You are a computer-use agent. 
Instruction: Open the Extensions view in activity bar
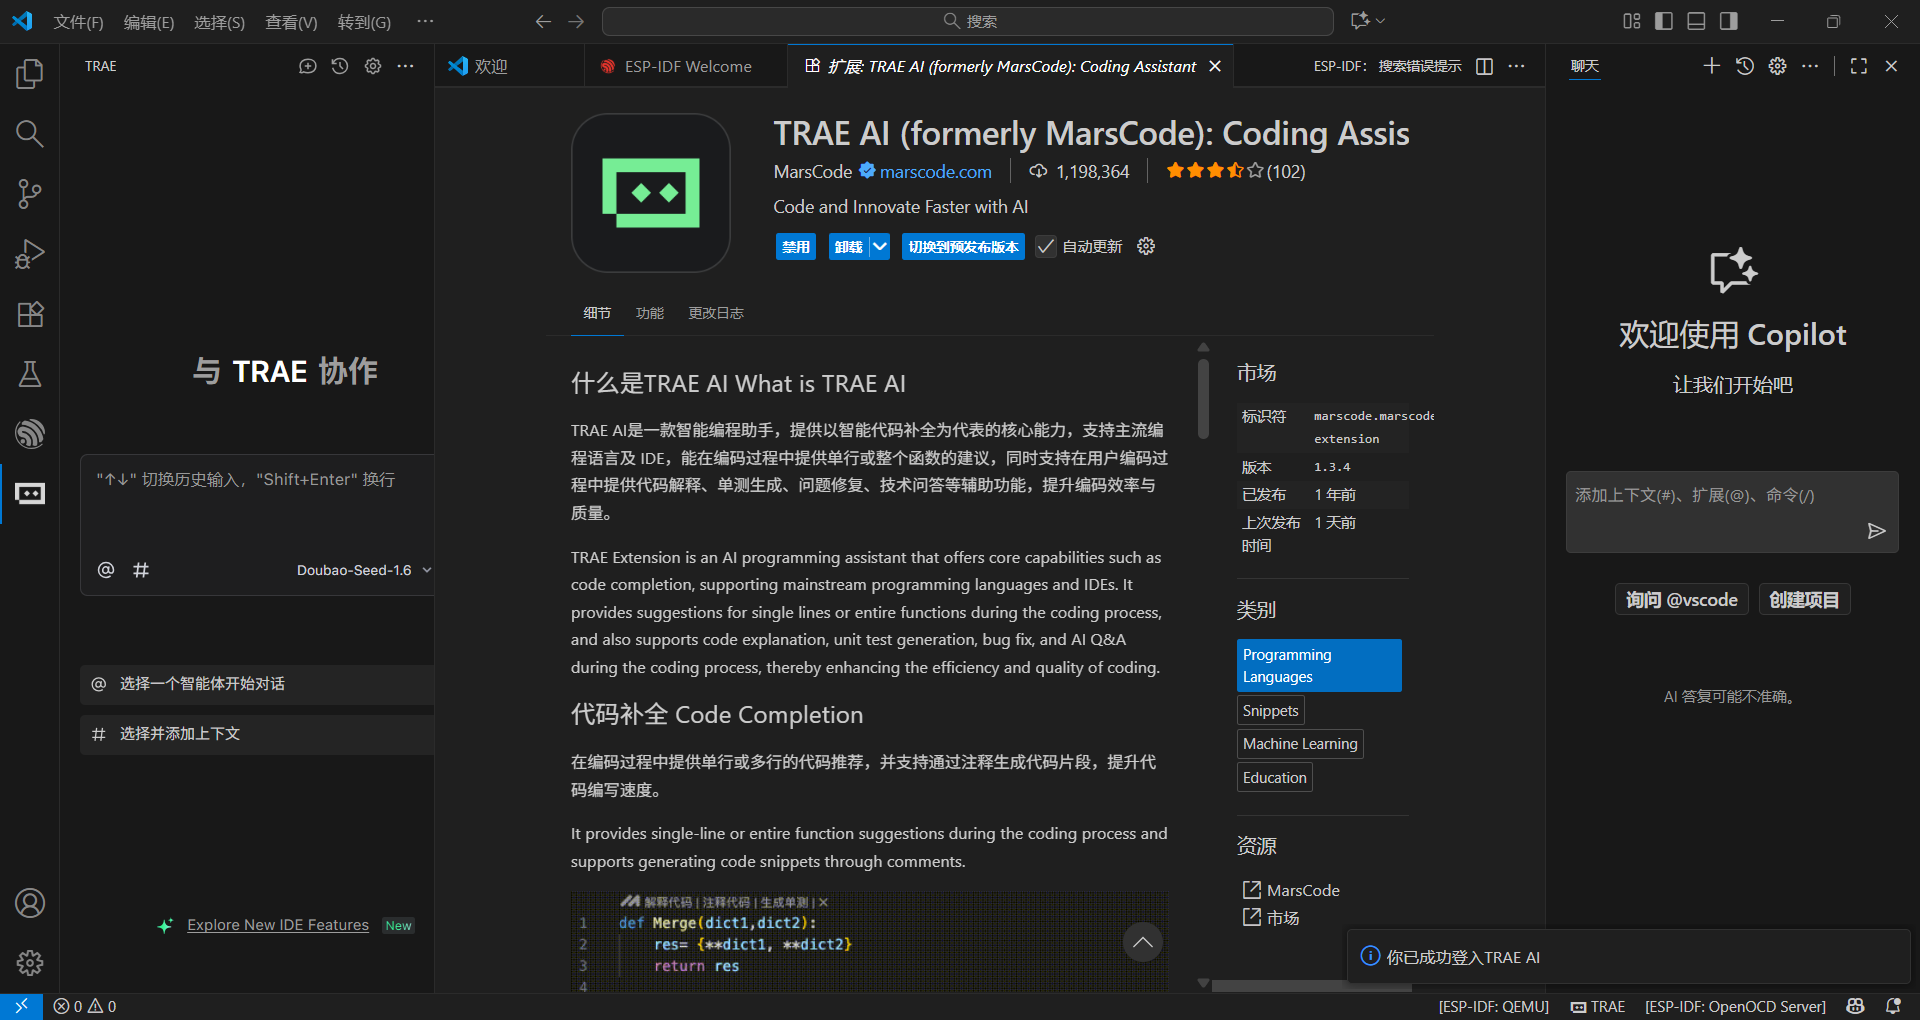pyautogui.click(x=30, y=314)
